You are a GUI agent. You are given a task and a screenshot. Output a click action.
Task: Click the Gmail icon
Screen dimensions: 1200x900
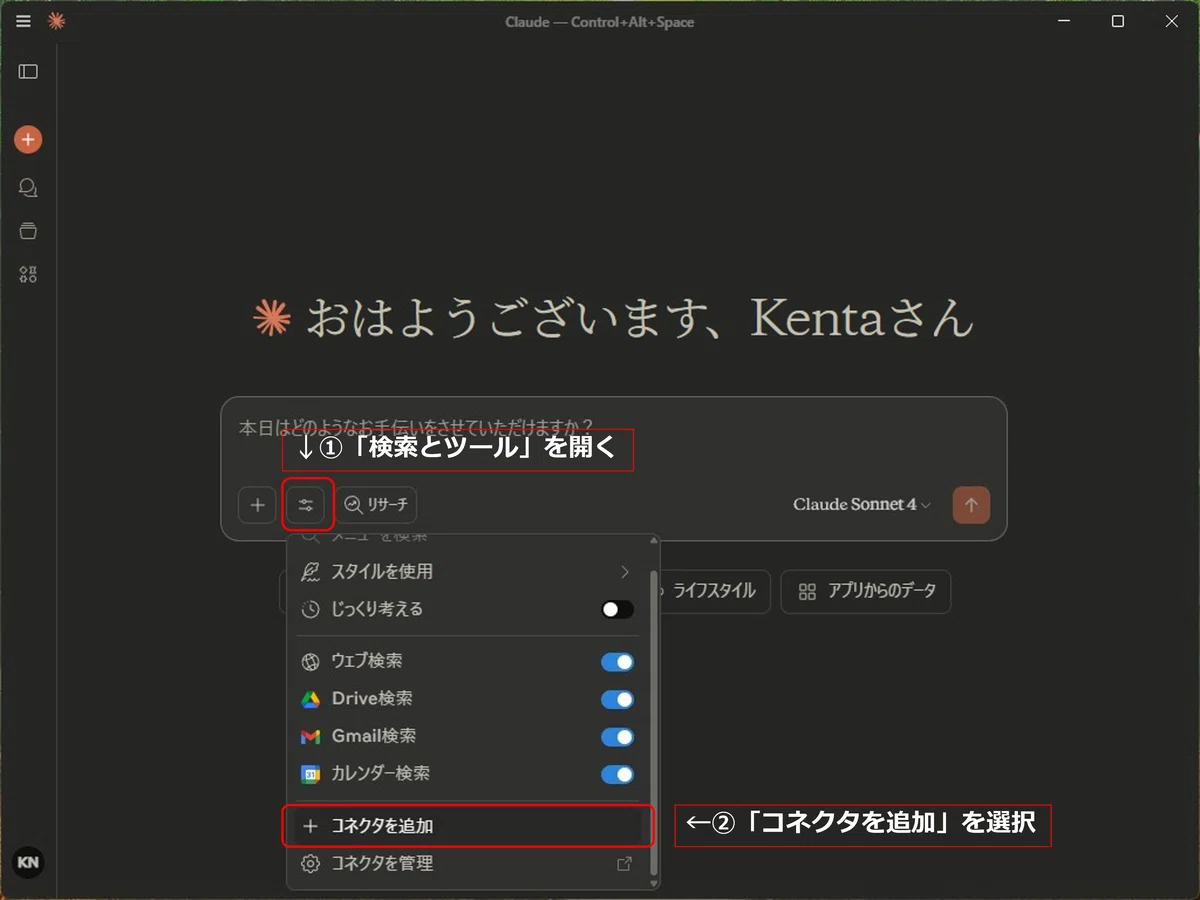click(x=311, y=737)
